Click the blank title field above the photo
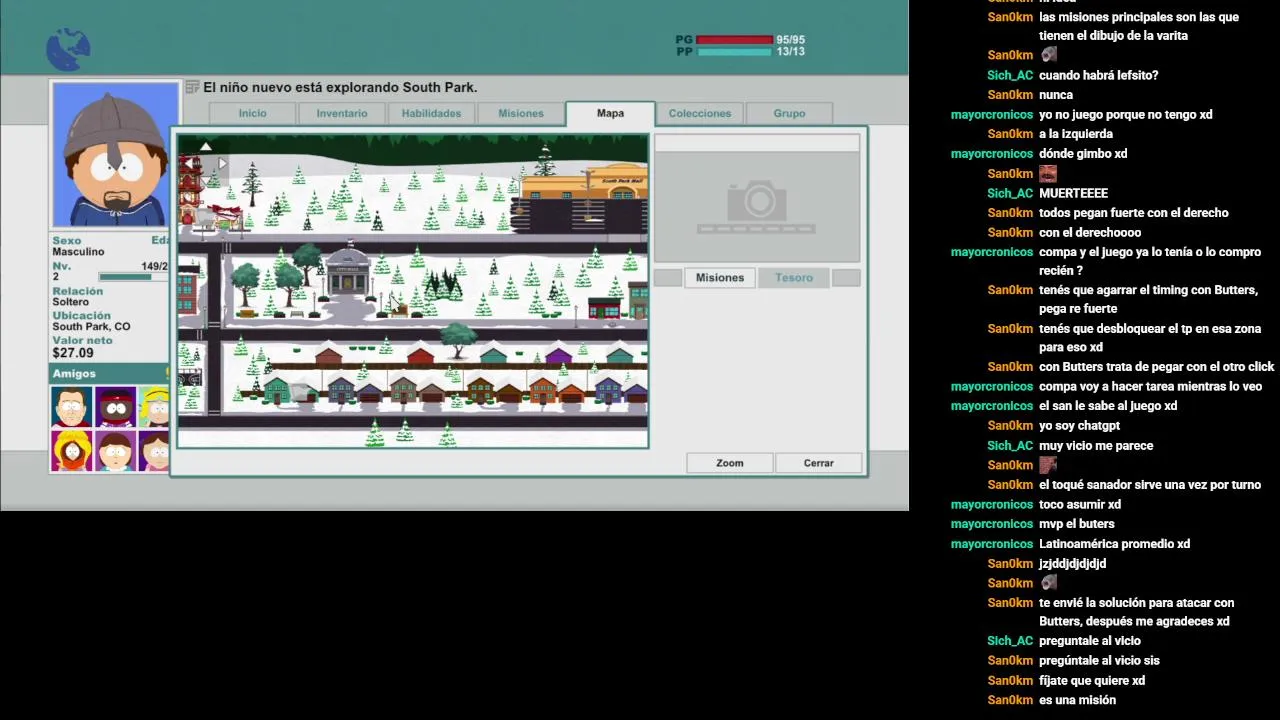This screenshot has height=720, width=1280. point(757,143)
